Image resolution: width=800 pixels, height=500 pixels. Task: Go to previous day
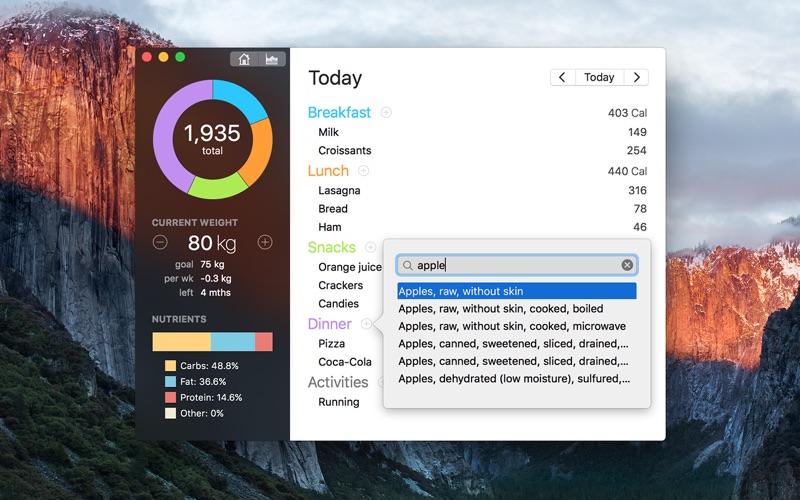(562, 77)
